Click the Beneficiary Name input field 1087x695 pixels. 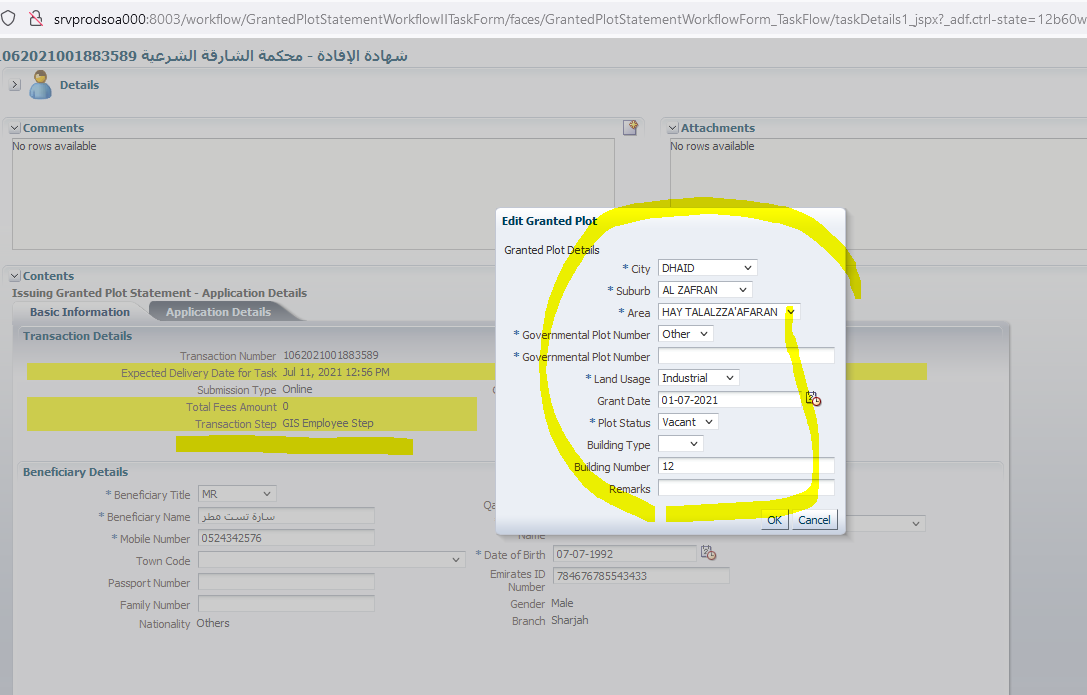point(286,516)
